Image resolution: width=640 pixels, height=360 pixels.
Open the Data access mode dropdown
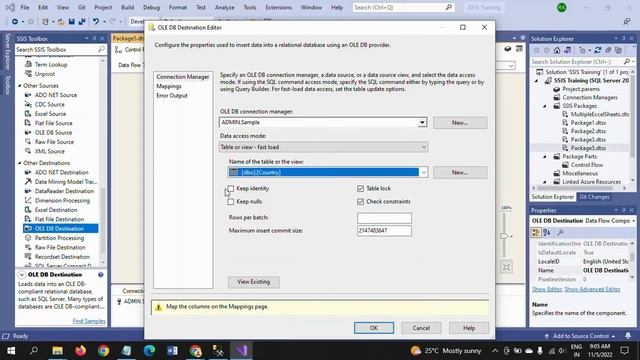point(423,147)
